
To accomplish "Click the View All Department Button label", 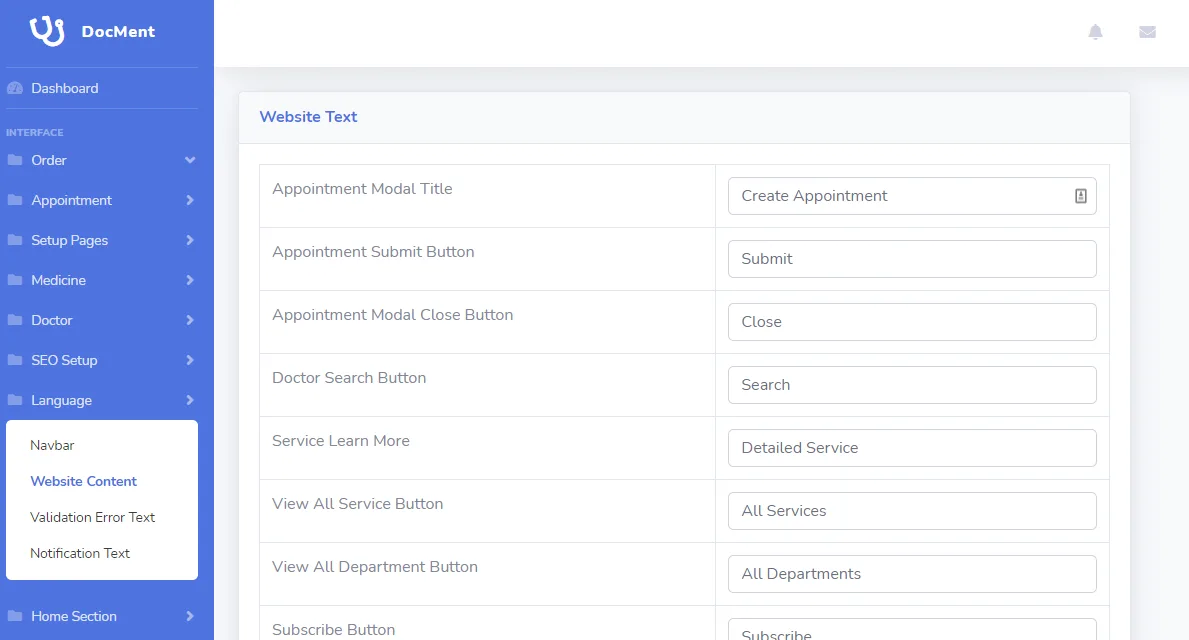I will tap(375, 566).
